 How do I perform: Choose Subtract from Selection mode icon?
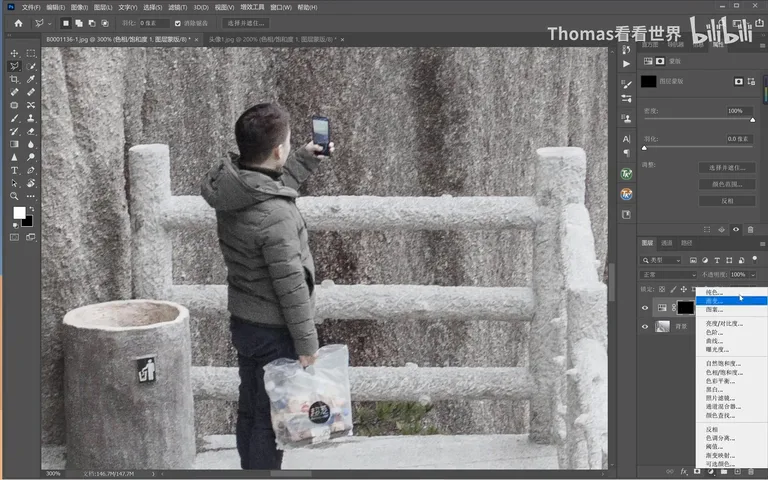(x=92, y=23)
